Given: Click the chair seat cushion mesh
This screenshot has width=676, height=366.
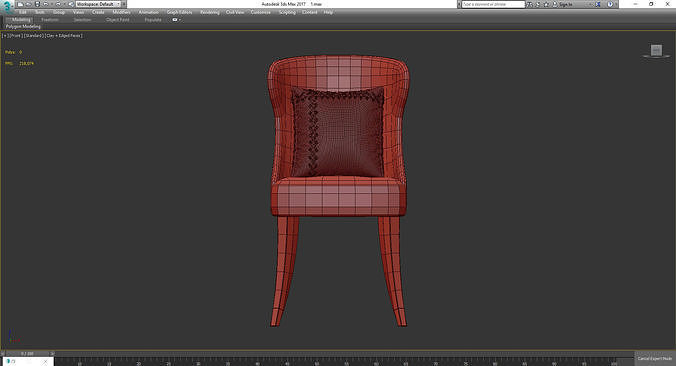Looking at the screenshot, I should 338,197.
